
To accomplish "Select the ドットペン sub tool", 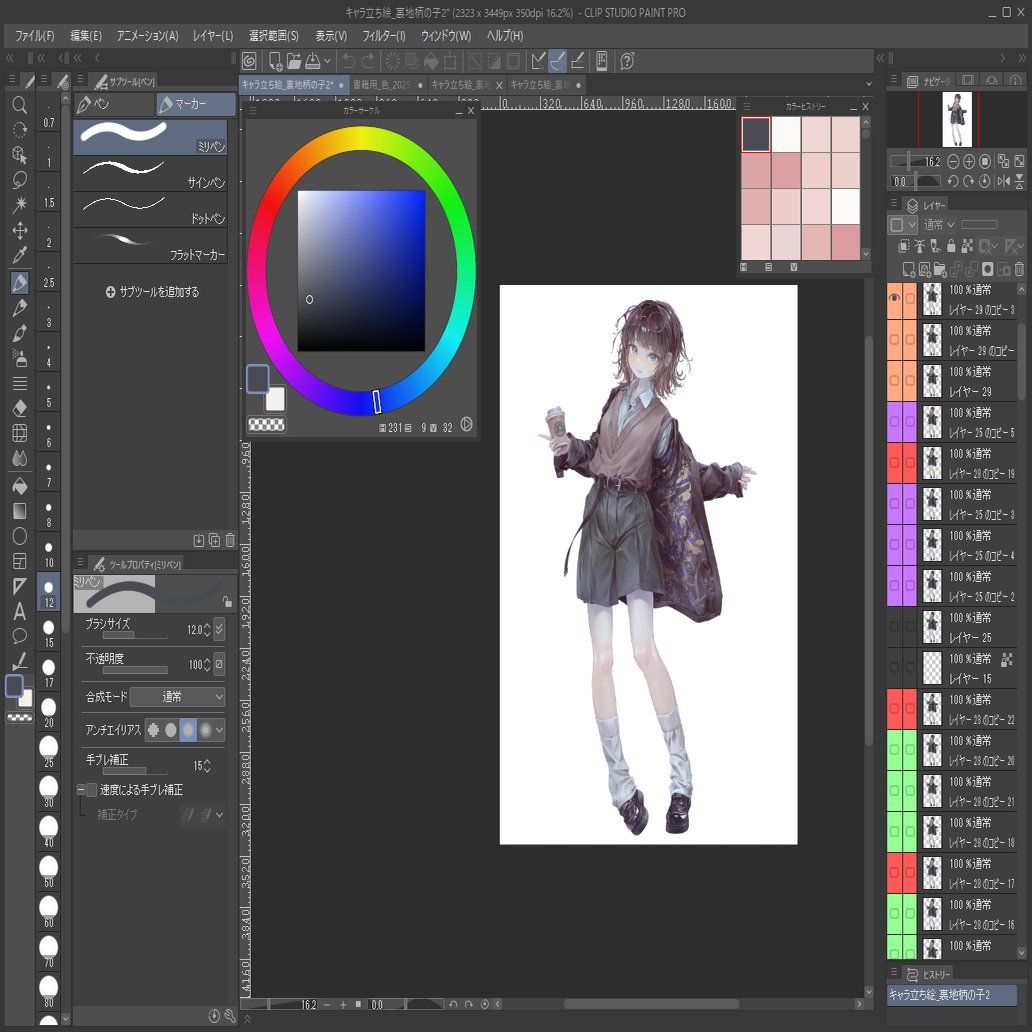I will [150, 210].
